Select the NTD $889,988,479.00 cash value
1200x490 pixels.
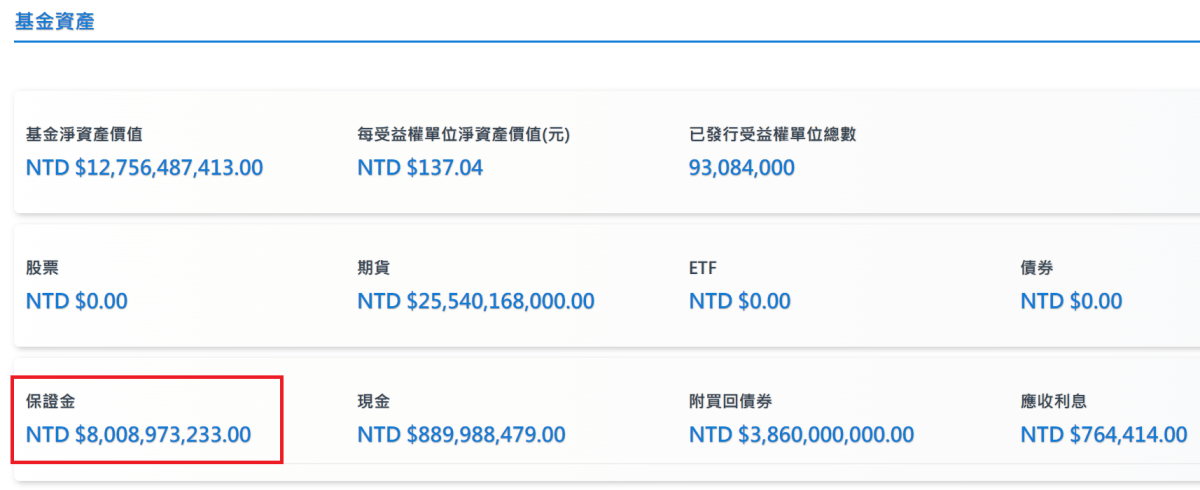click(461, 435)
